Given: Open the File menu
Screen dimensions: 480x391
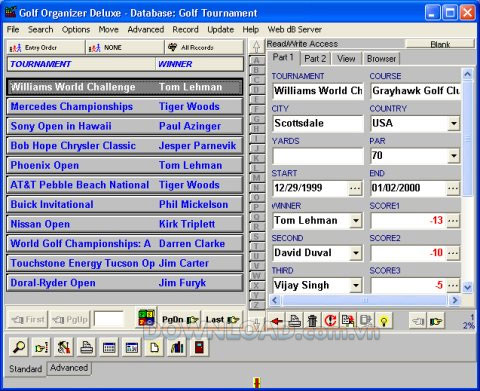Looking at the screenshot, I should [x=13, y=29].
